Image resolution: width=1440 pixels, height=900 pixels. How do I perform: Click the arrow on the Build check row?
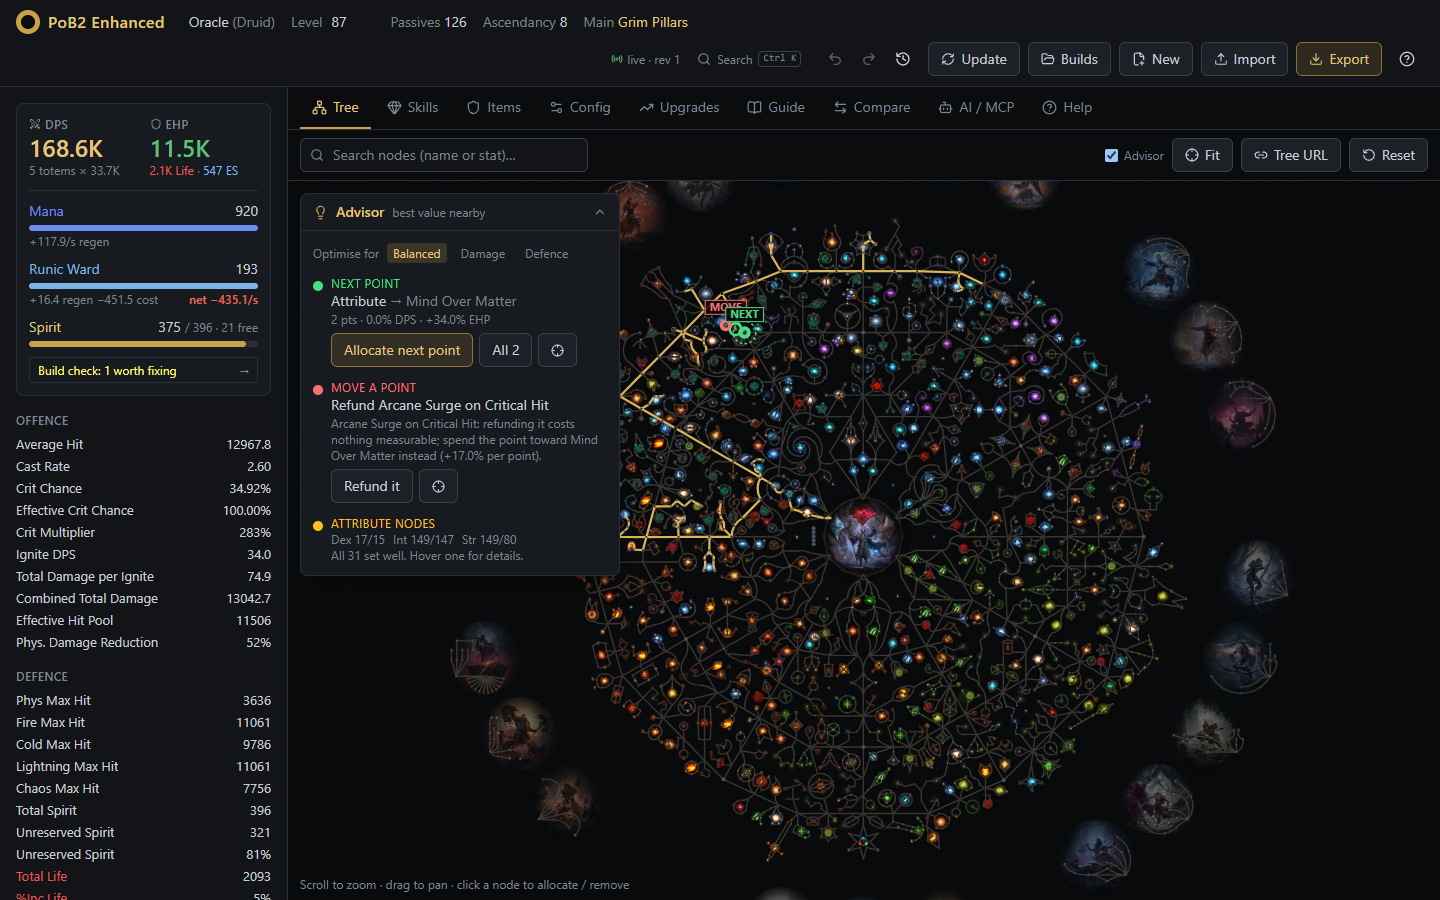click(244, 371)
